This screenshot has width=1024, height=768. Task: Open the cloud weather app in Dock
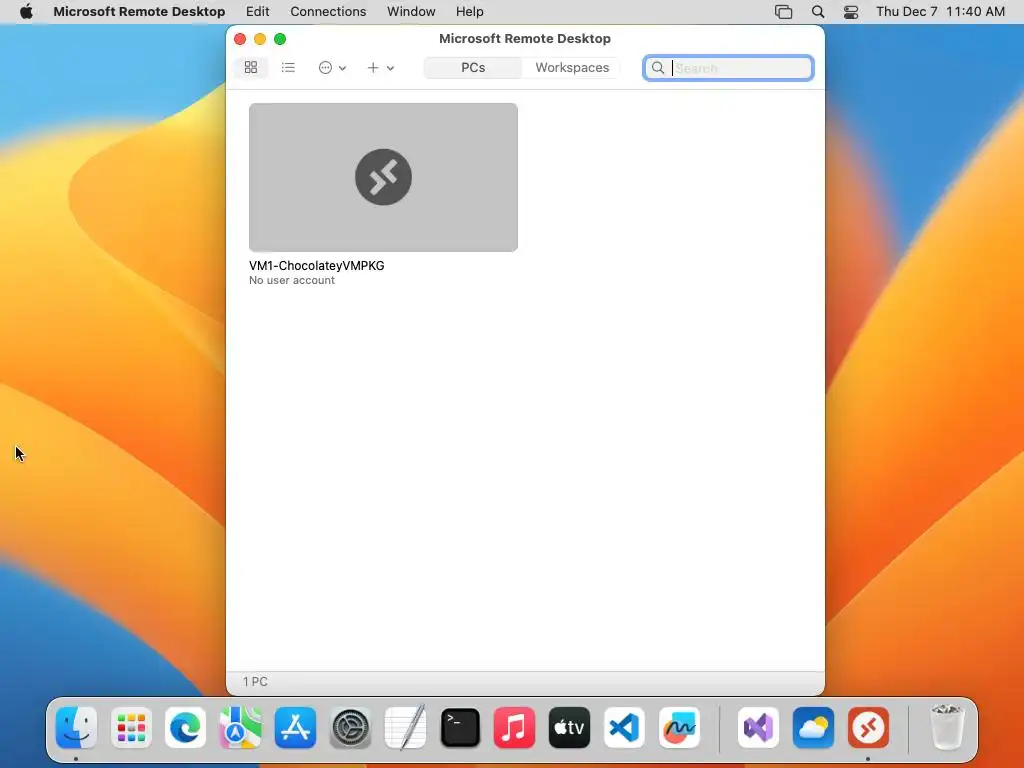click(x=813, y=728)
